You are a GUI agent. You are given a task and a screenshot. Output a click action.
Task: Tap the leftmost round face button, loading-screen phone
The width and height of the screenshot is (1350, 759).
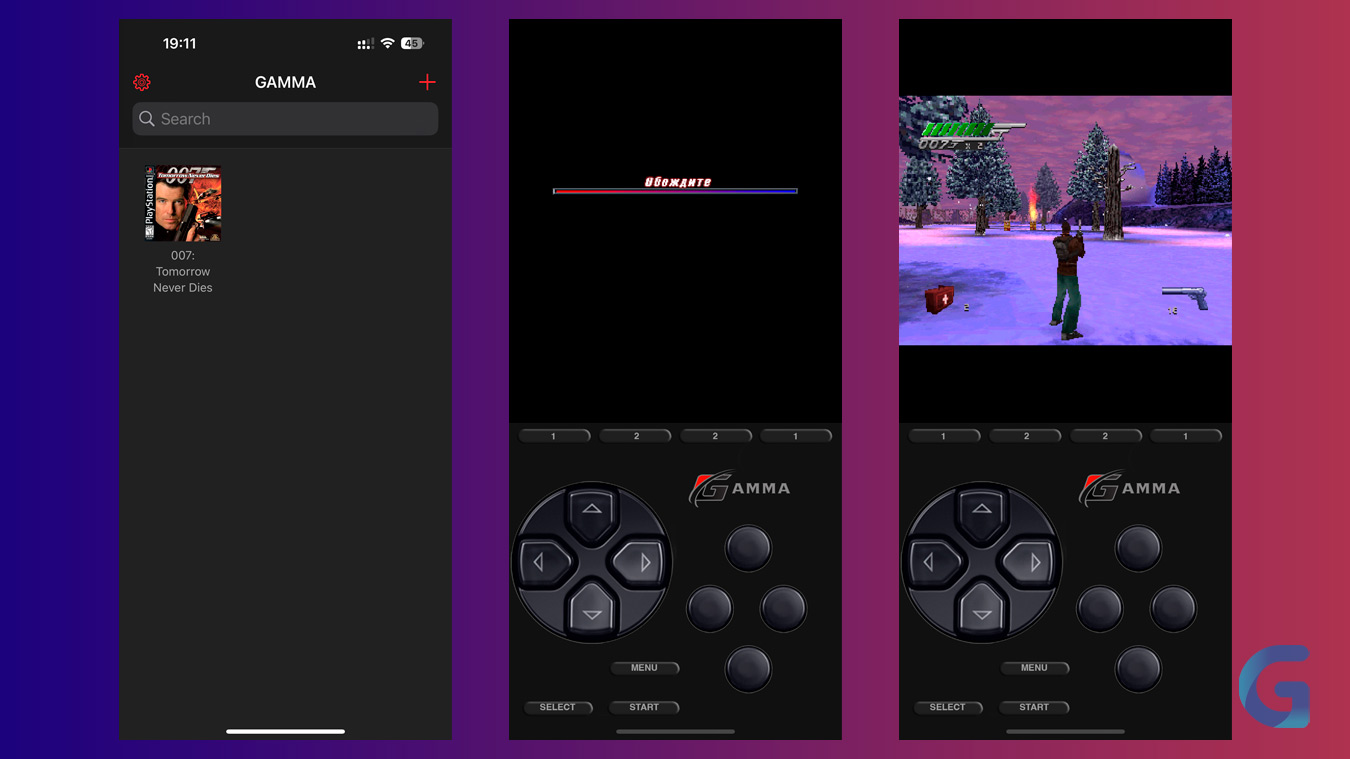click(x=710, y=608)
